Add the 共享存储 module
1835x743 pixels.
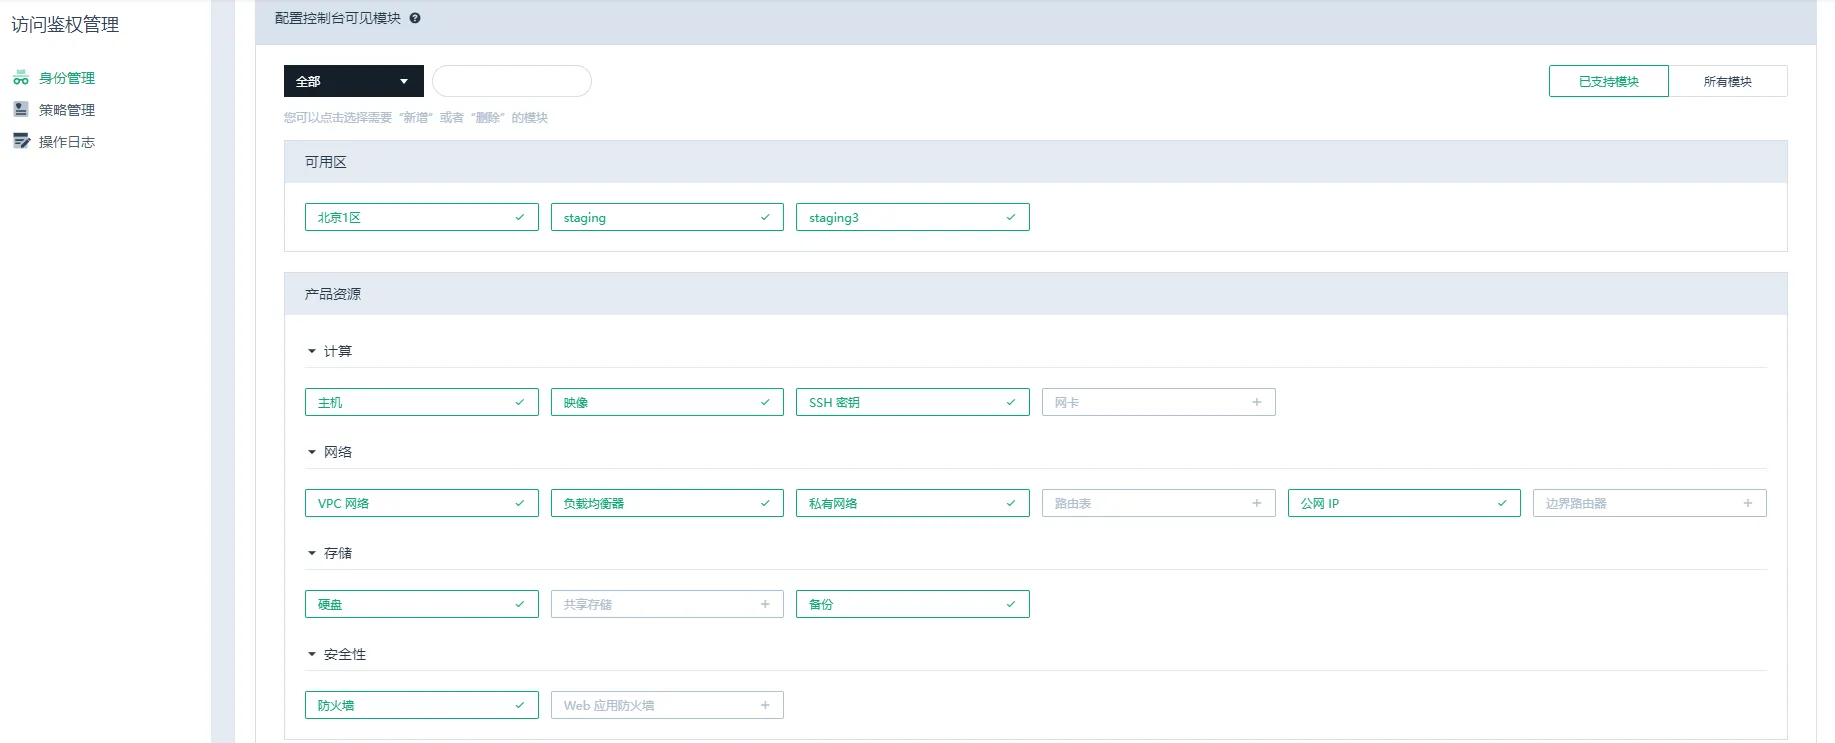click(667, 604)
